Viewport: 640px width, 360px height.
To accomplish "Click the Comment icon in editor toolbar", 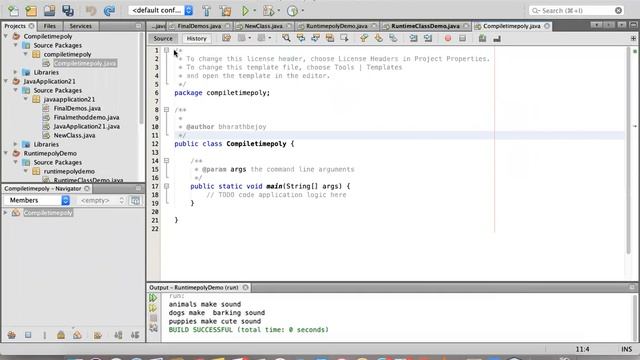I will click(x=482, y=38).
